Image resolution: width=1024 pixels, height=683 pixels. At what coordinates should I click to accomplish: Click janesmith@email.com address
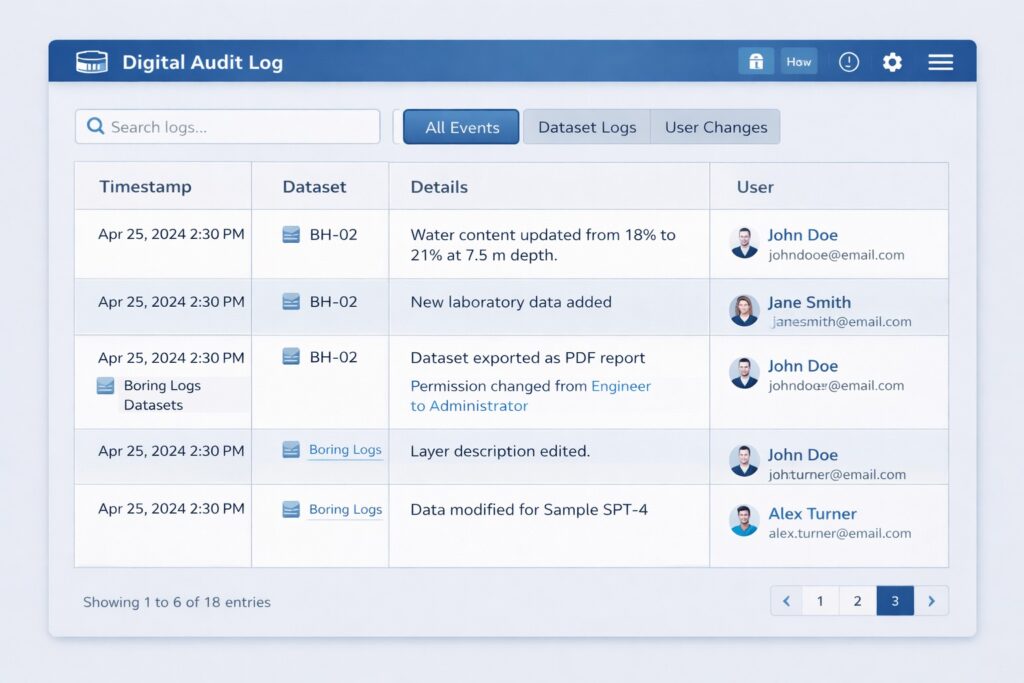pos(842,322)
